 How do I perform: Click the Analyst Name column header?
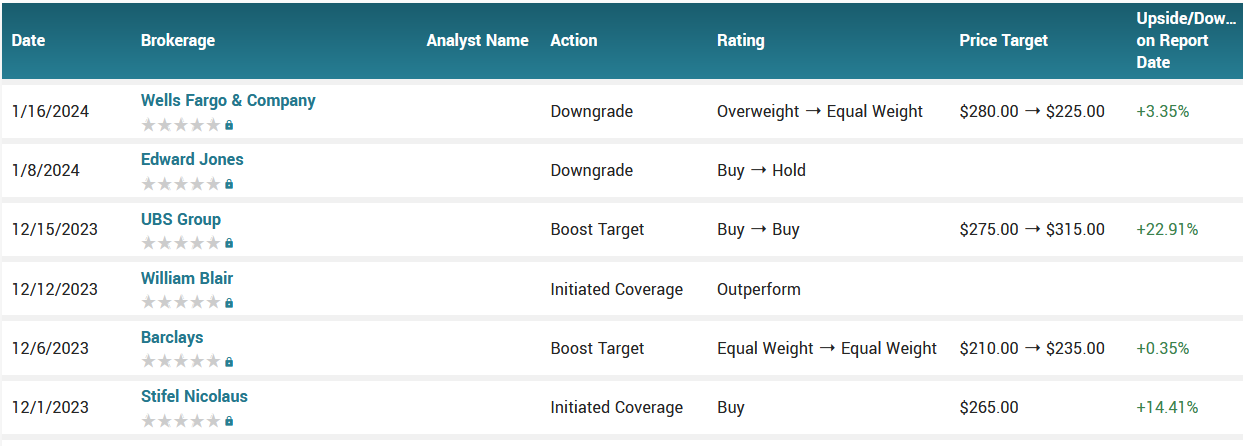pos(477,41)
